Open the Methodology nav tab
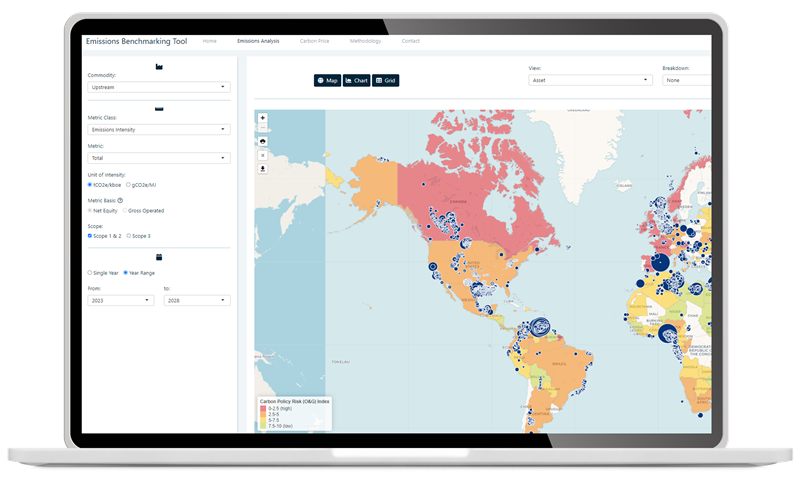This screenshot has width=800, height=480. [365, 41]
